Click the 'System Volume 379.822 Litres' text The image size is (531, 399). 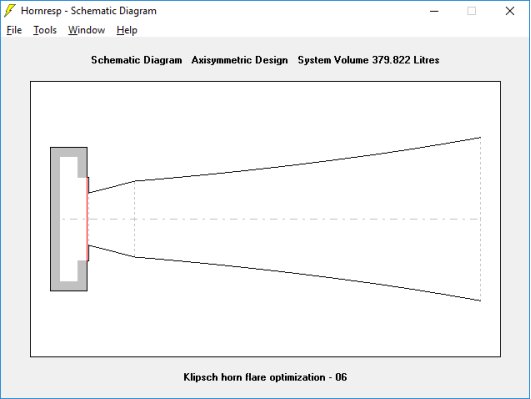pos(368,60)
